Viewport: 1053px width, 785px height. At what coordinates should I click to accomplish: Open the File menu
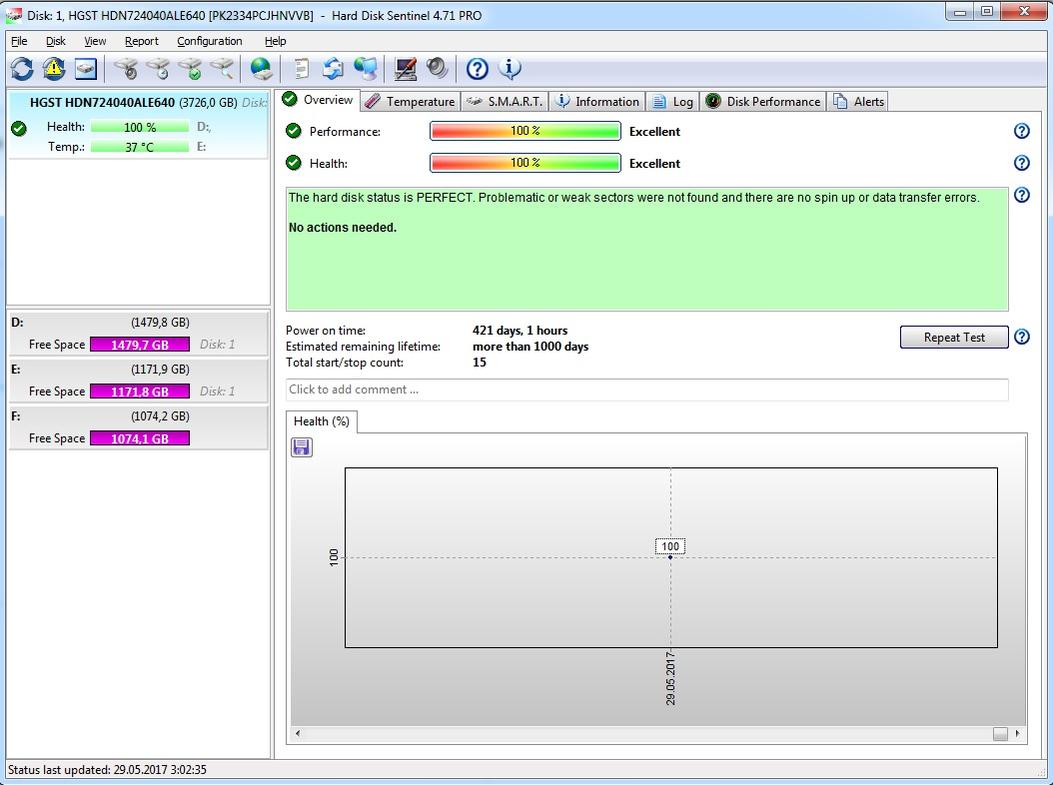click(19, 41)
